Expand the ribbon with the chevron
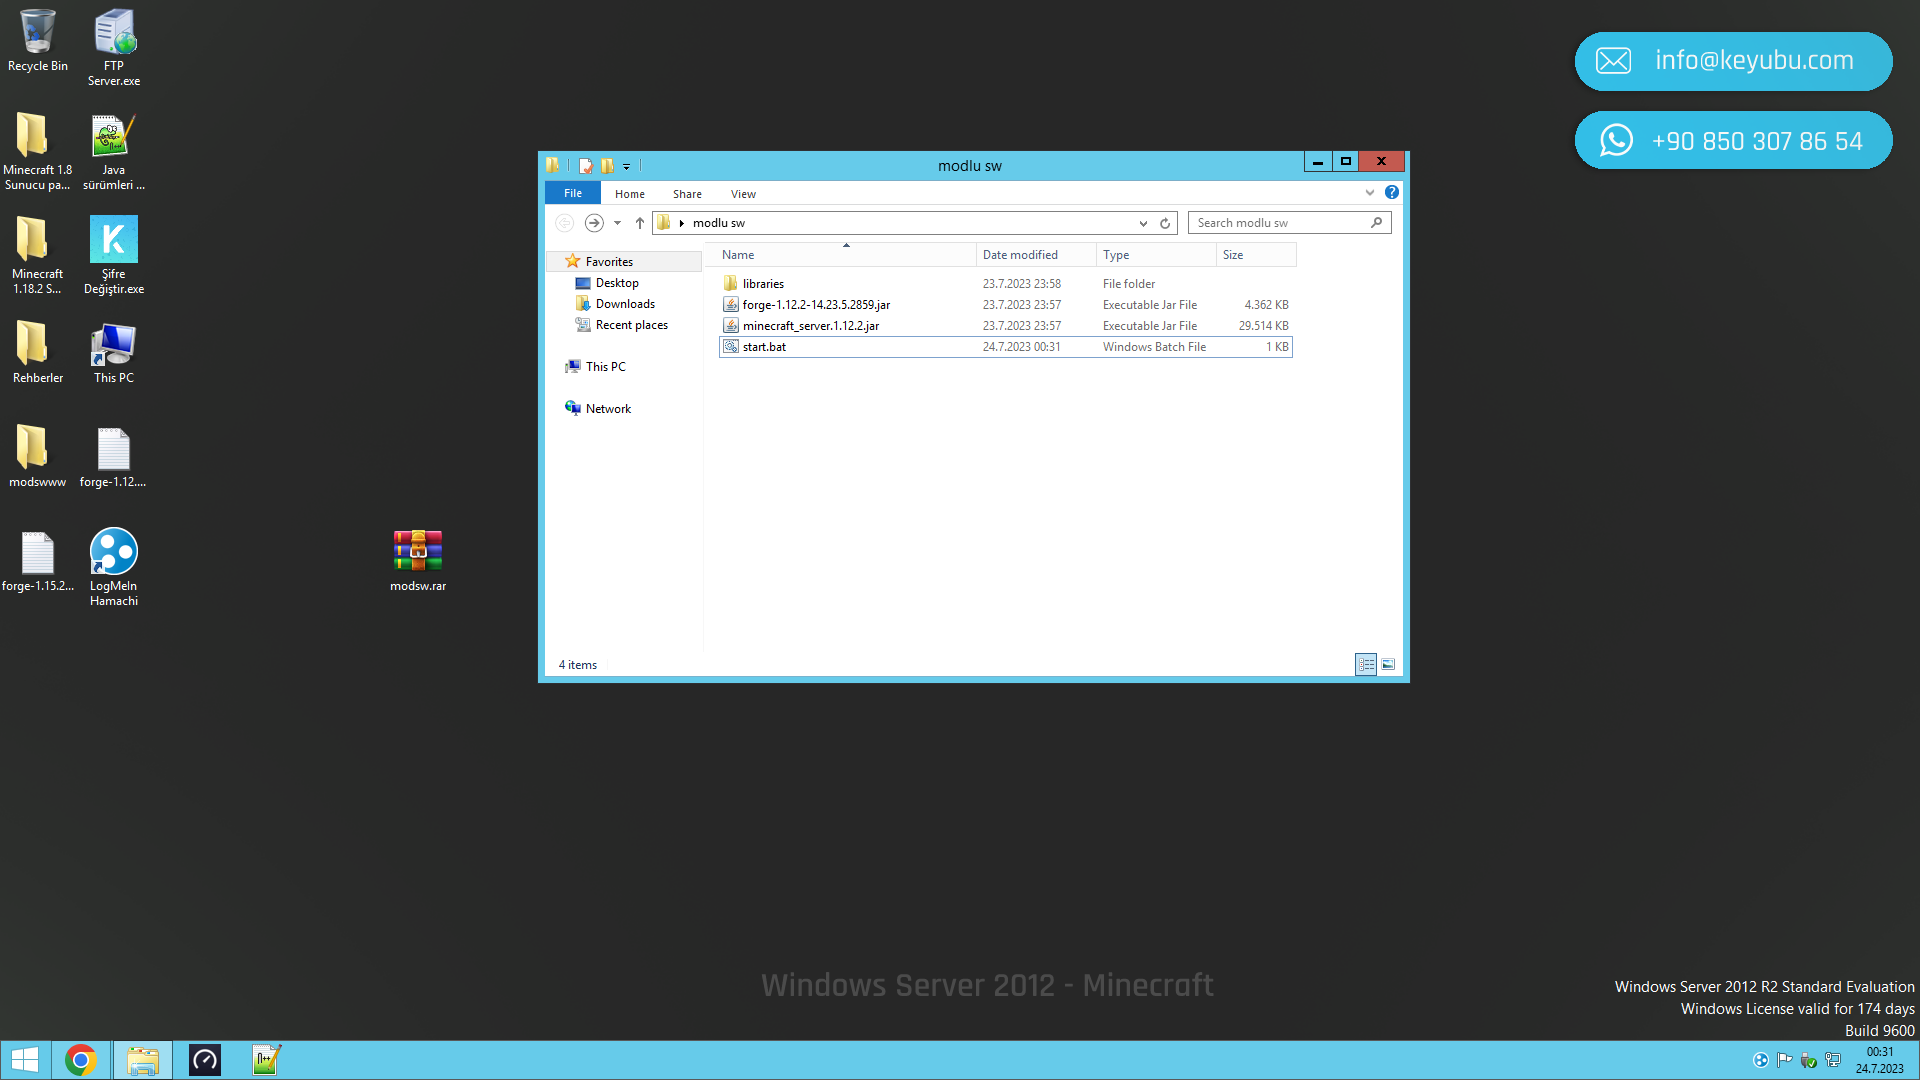 coord(1370,193)
